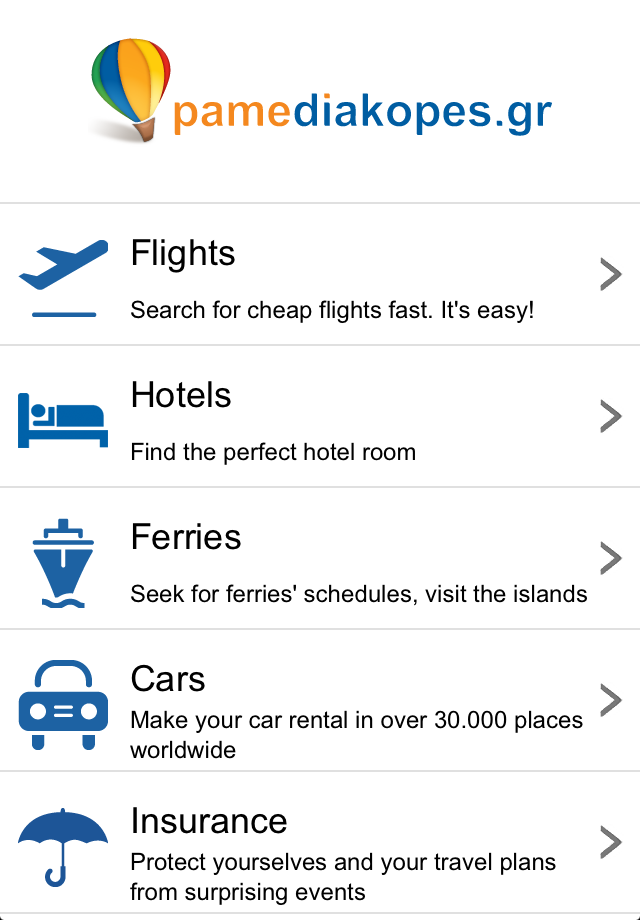The height and width of the screenshot is (920, 640).
Task: Open the Flights menu title
Action: coord(183,253)
